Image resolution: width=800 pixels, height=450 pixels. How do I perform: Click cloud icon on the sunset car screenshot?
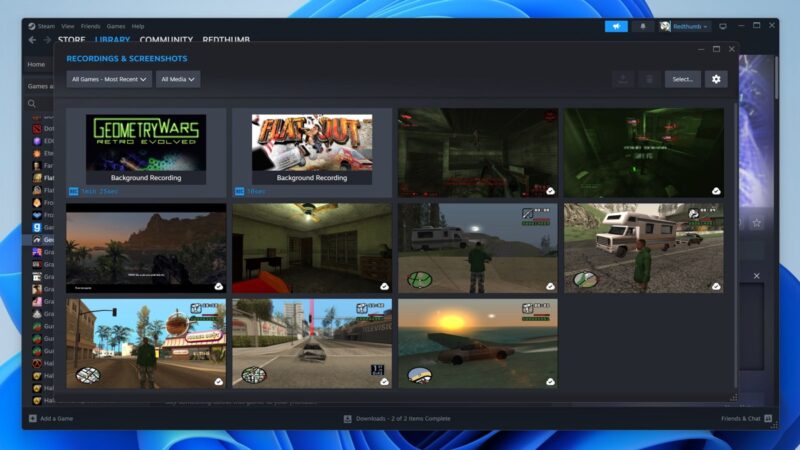550,382
